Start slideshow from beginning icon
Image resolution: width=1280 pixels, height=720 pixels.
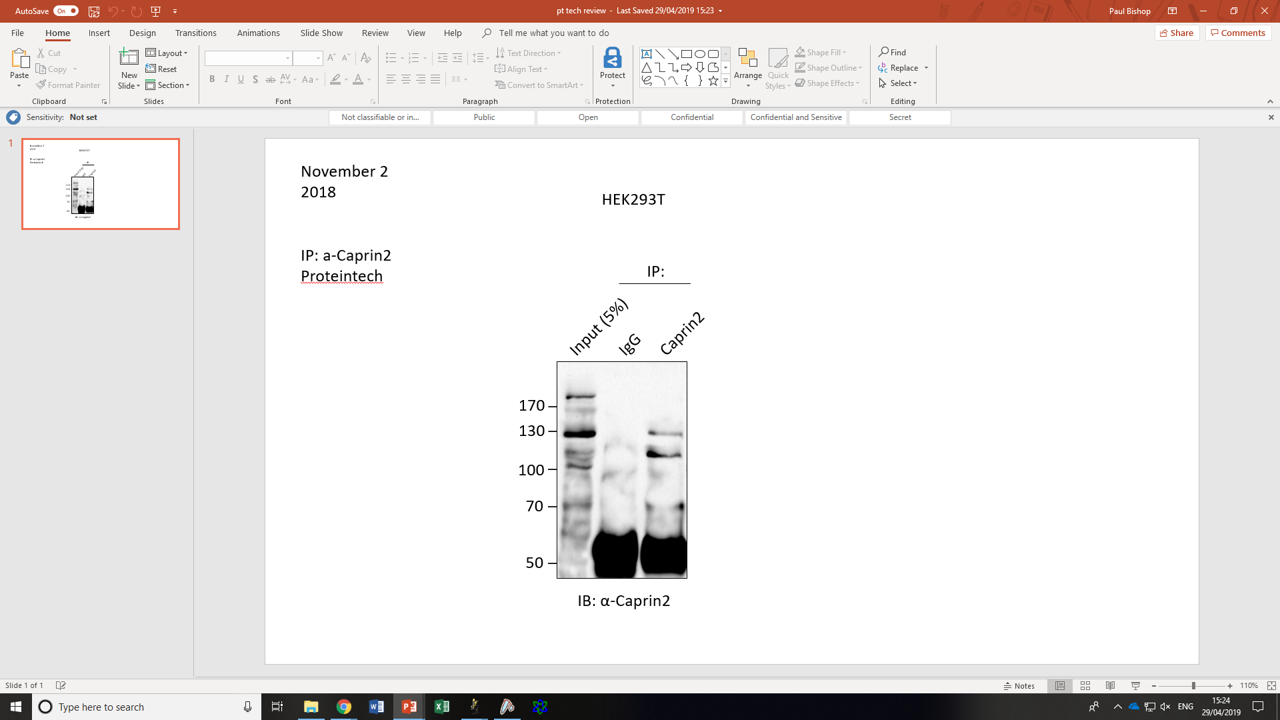click(155, 11)
